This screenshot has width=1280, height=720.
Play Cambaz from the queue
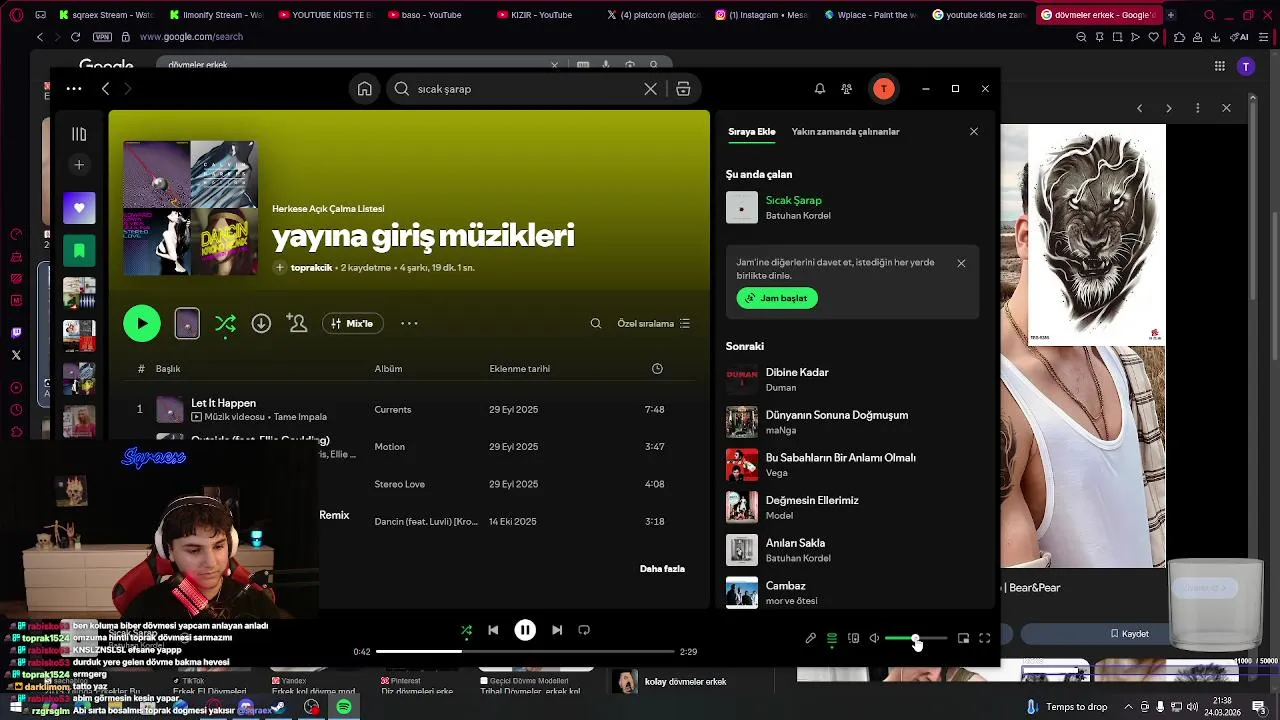tap(852, 592)
